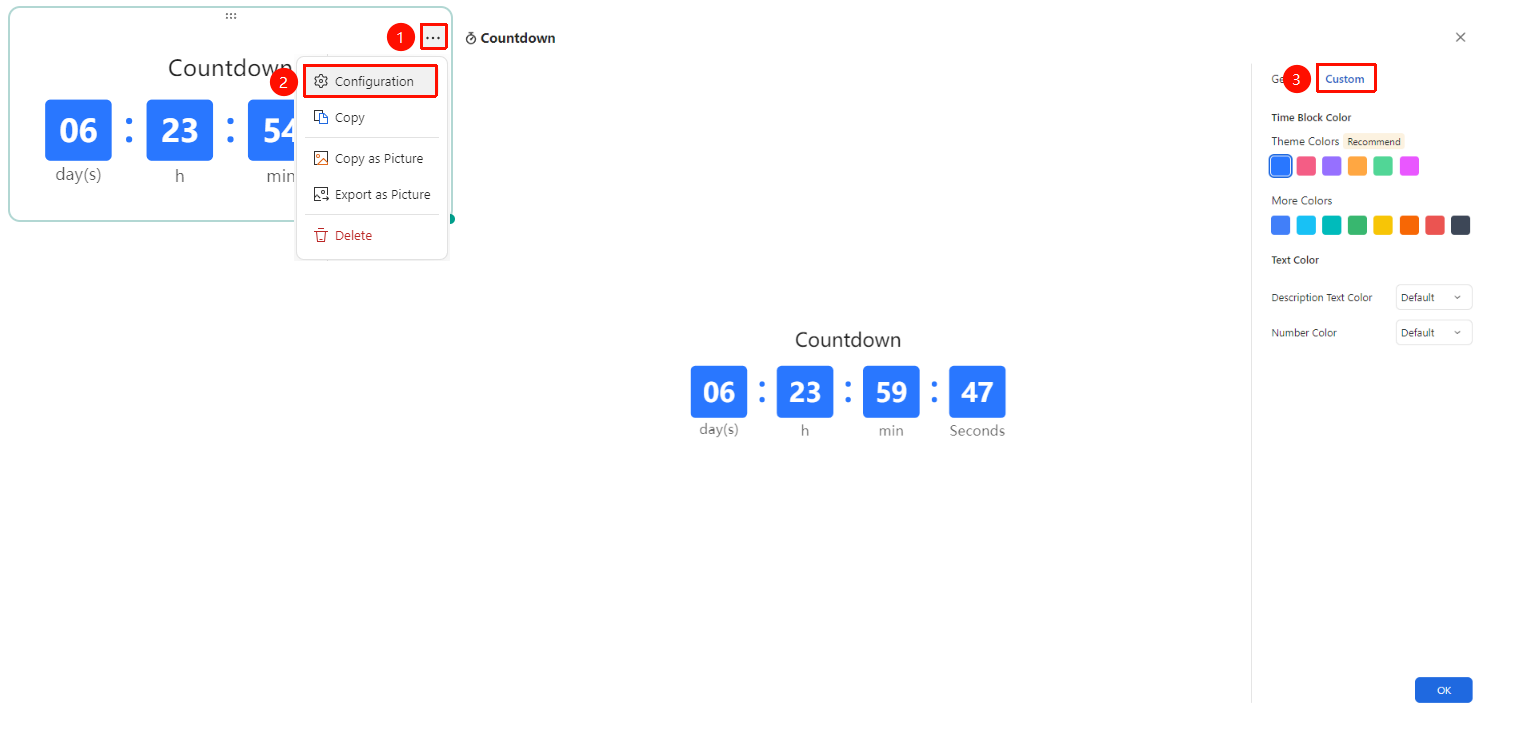Choose the sky blue swatch under More Colors
The image size is (1531, 745).
pyautogui.click(x=1306, y=225)
